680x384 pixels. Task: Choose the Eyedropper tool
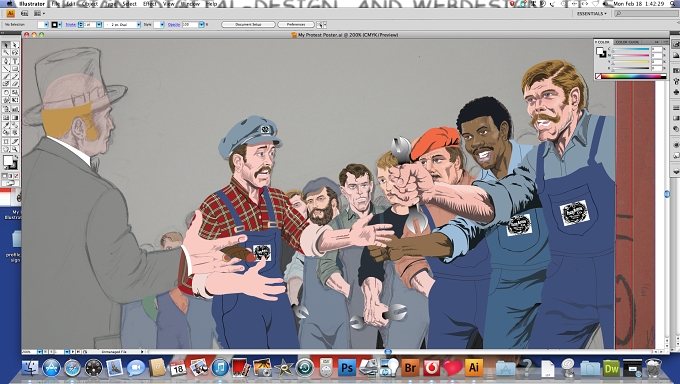tap(6, 125)
